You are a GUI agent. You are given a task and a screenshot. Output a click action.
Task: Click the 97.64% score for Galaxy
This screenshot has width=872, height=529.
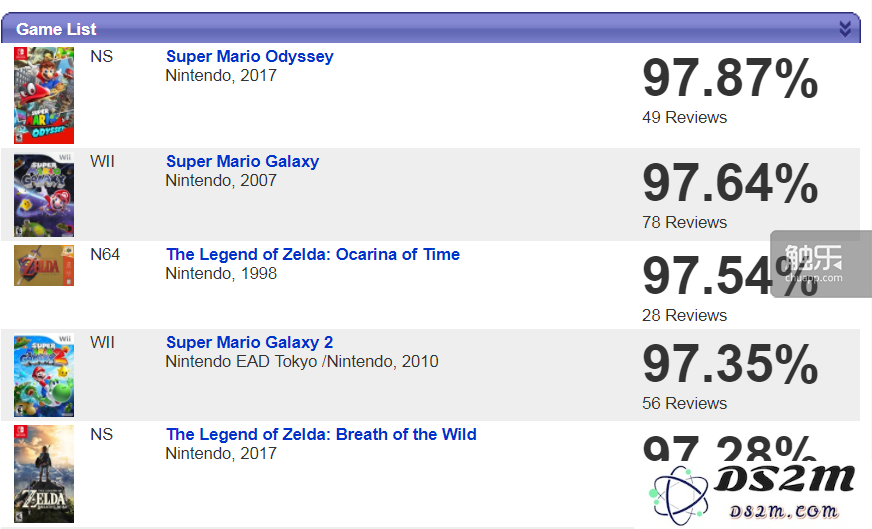[x=730, y=182]
